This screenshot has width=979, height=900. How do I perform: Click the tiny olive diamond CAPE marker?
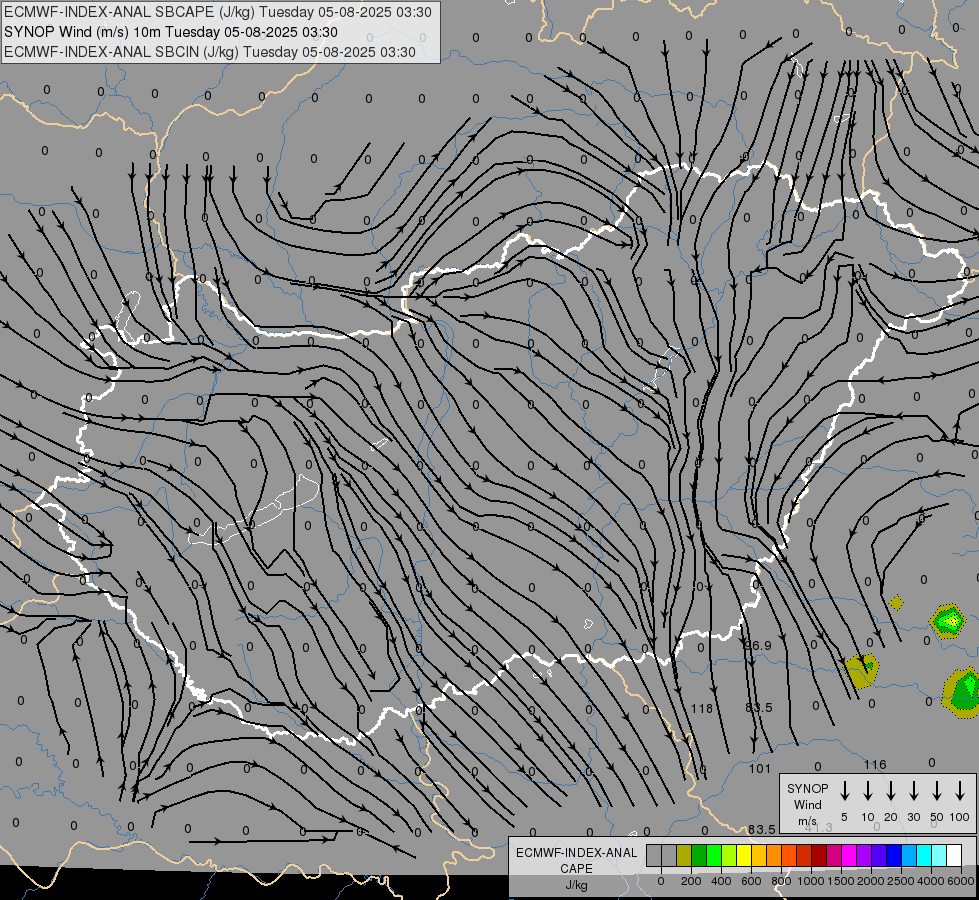coord(896,602)
